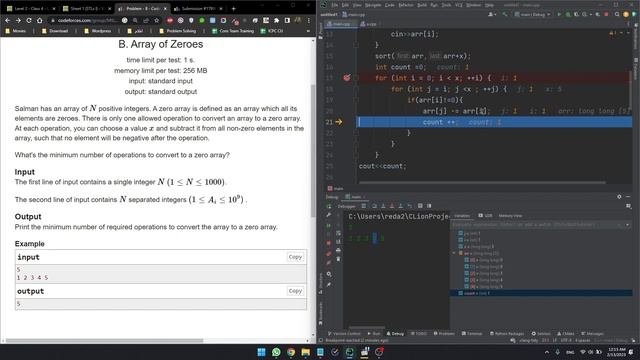Screen dimensions: 640x360
Task: Open Debug panel settings gear
Action: click(x=619, y=197)
